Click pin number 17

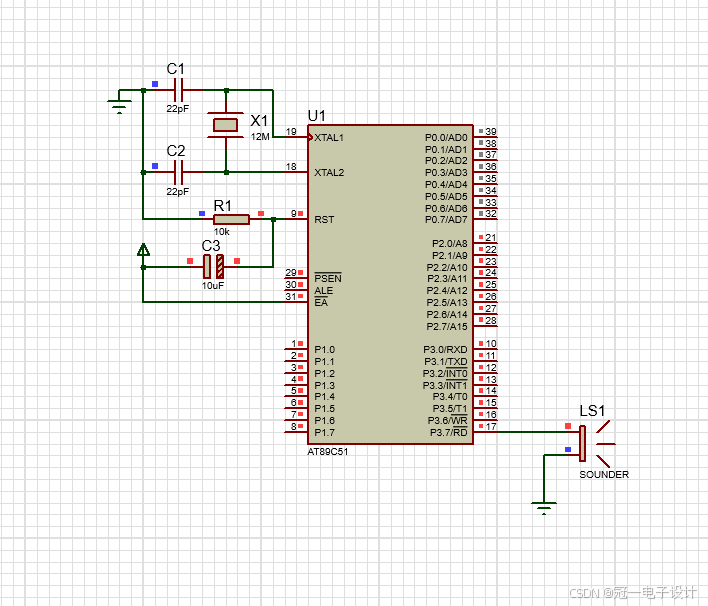pos(491,426)
